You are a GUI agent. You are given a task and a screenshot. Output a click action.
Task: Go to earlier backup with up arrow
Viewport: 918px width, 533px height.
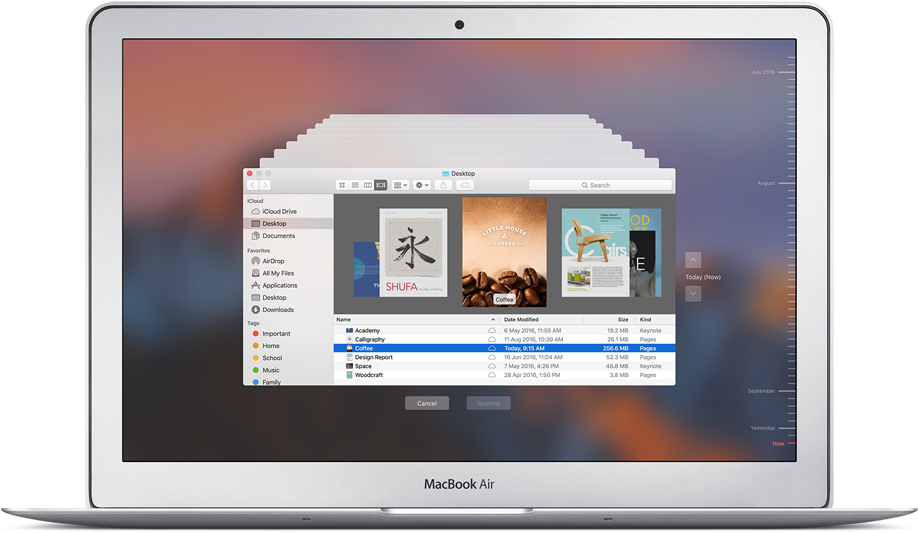[693, 260]
